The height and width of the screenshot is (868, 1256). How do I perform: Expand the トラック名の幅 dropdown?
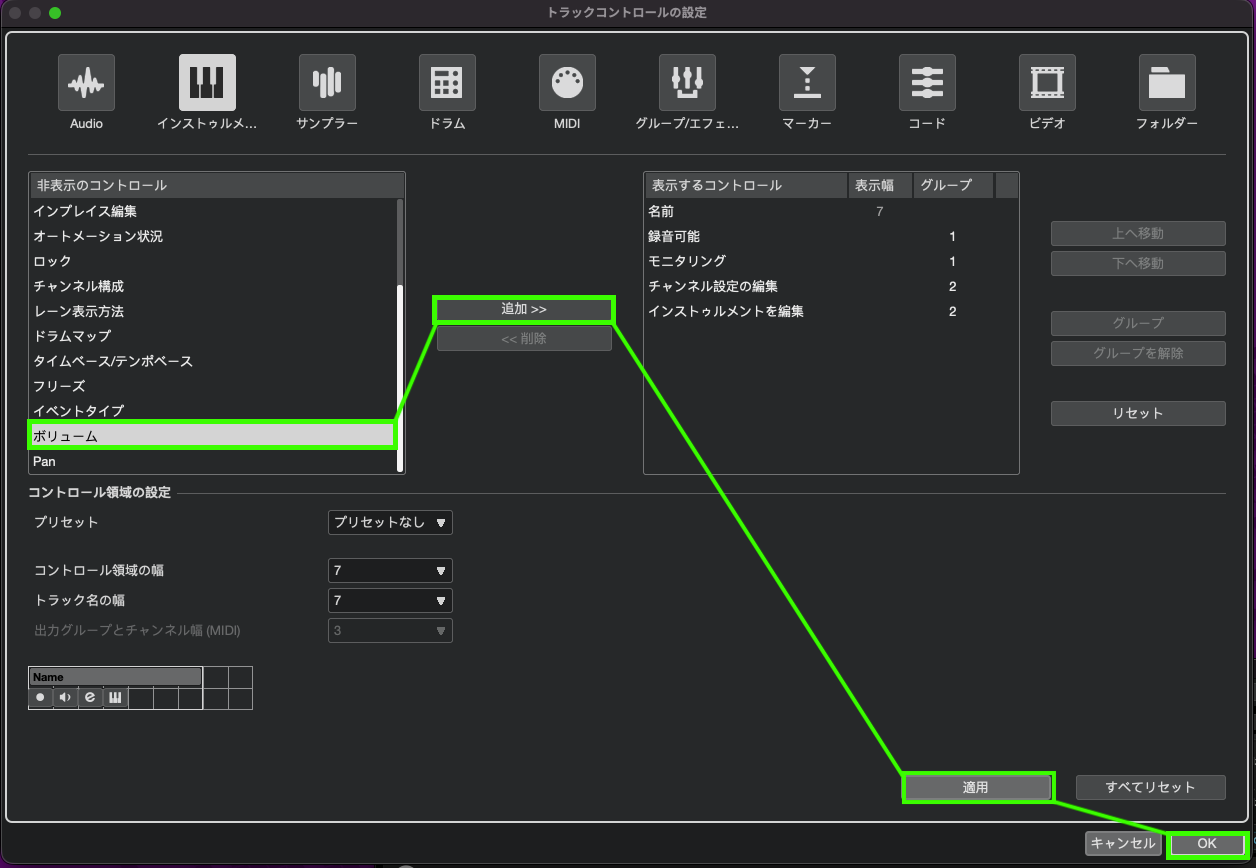pos(390,601)
